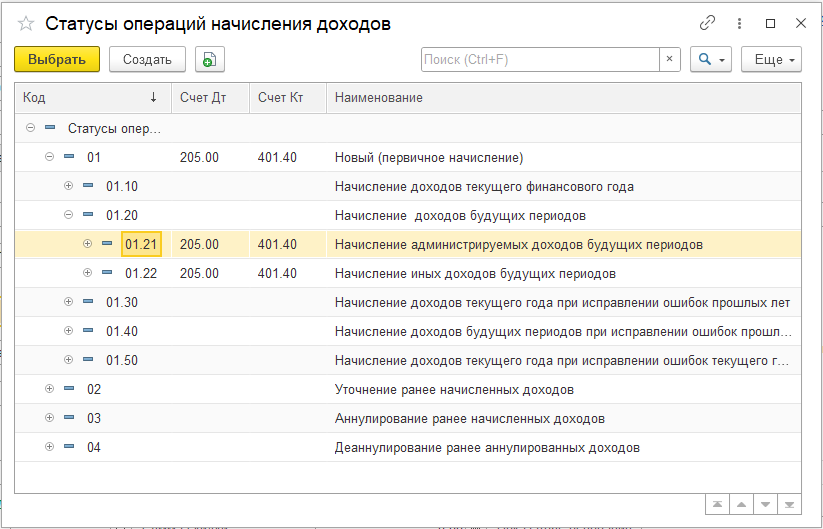The height and width of the screenshot is (529, 823).
Task: Expand the 01.21 tree node
Action: (88, 244)
